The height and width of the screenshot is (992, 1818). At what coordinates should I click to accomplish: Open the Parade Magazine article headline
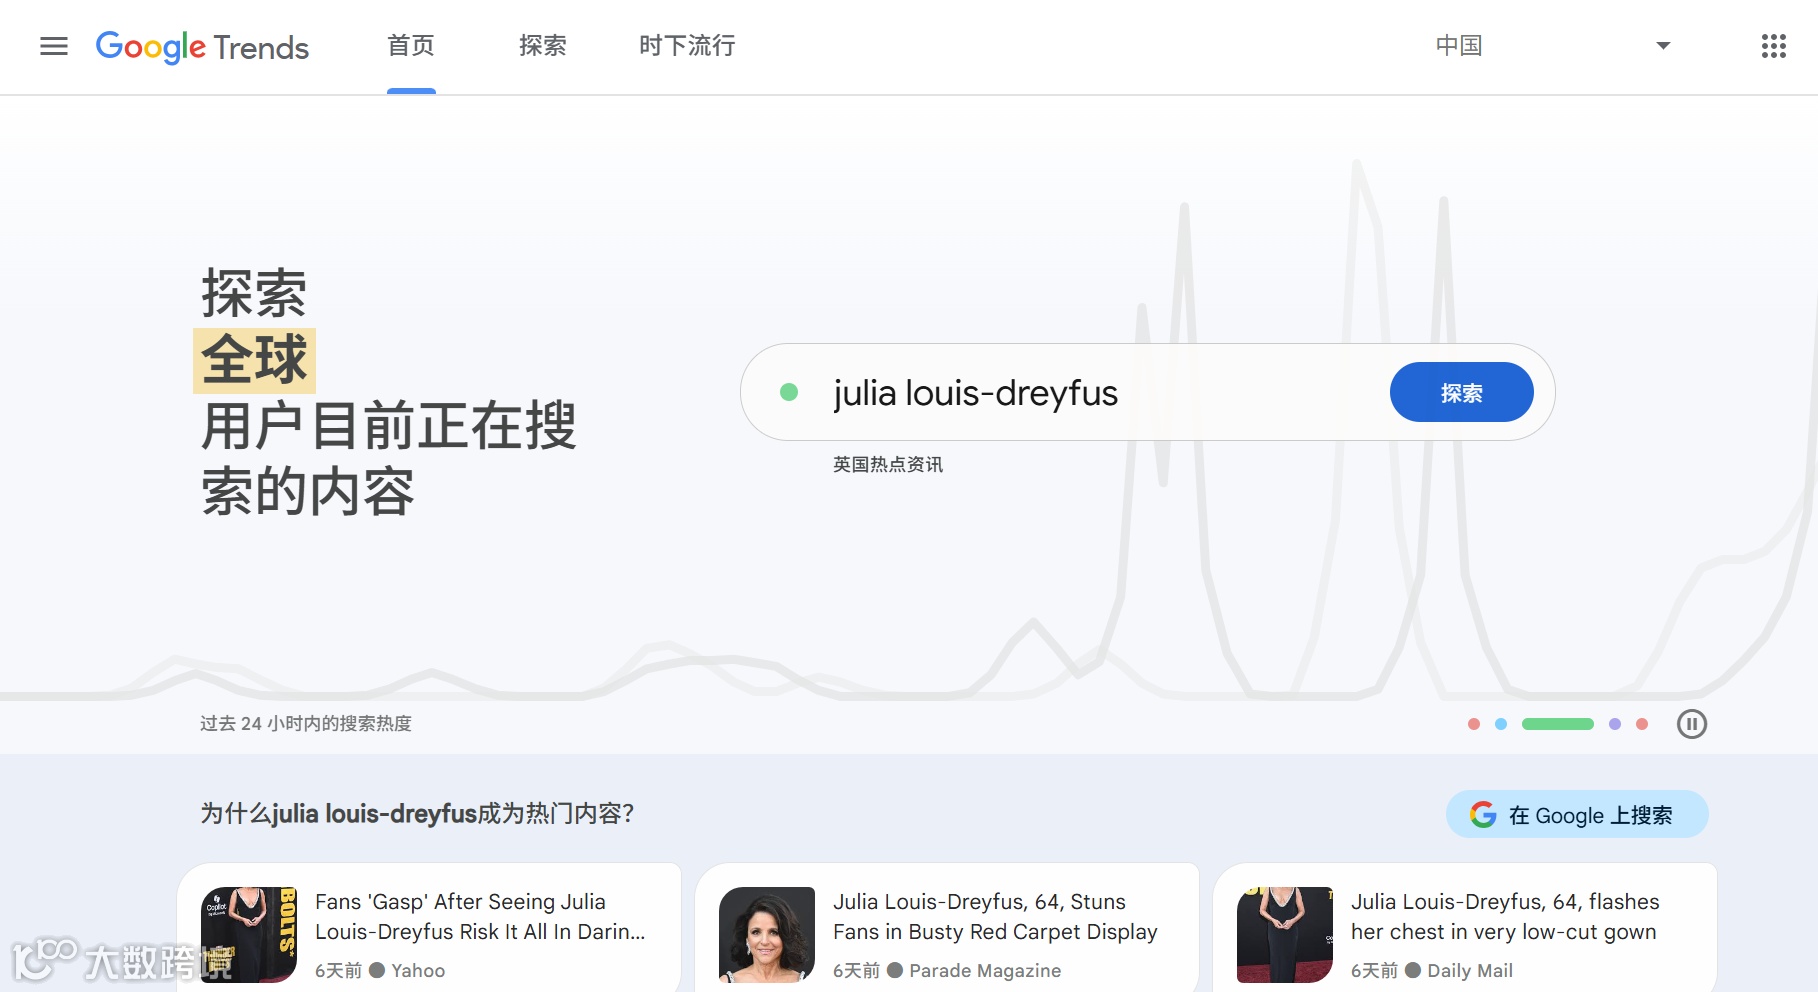coord(995,917)
